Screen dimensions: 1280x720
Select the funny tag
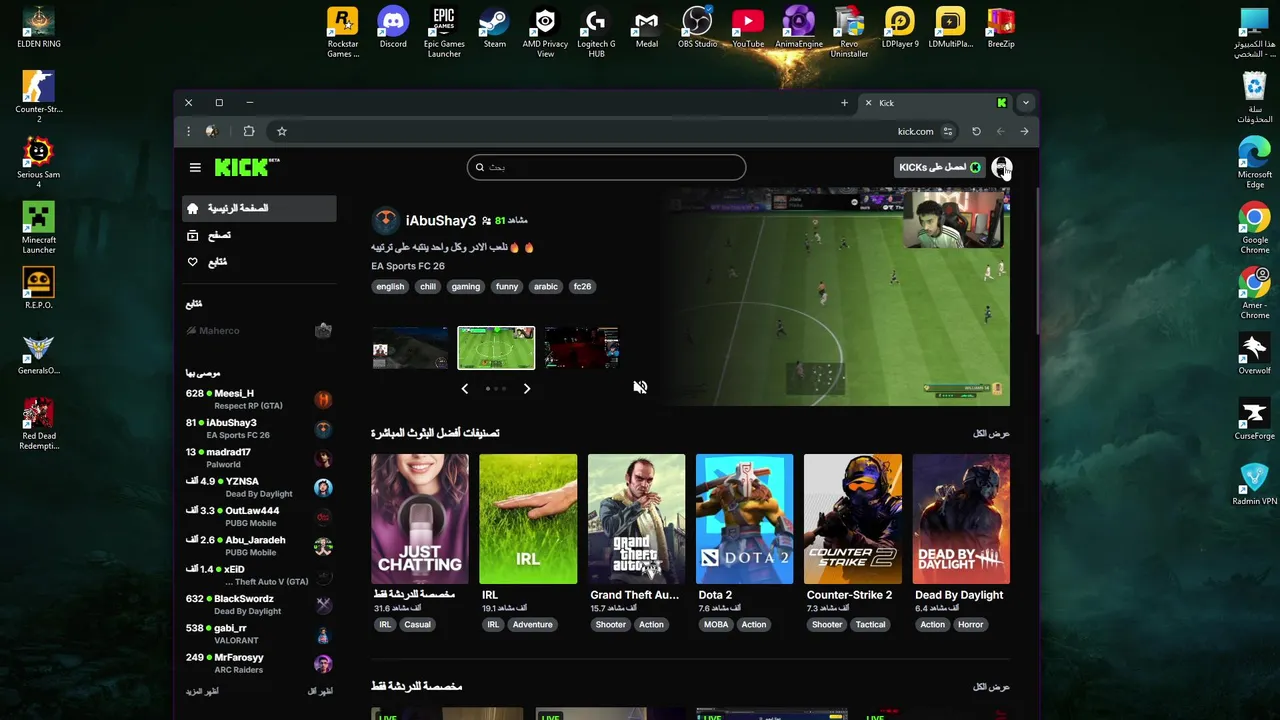click(507, 286)
